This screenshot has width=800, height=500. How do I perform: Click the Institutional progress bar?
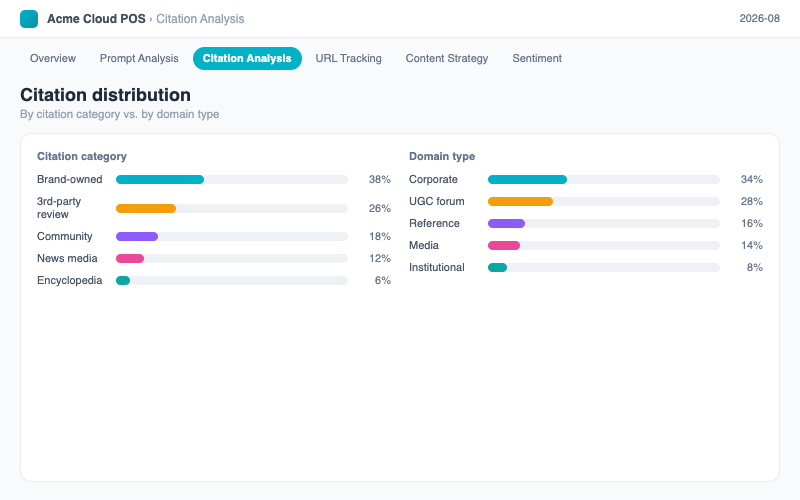click(x=604, y=267)
